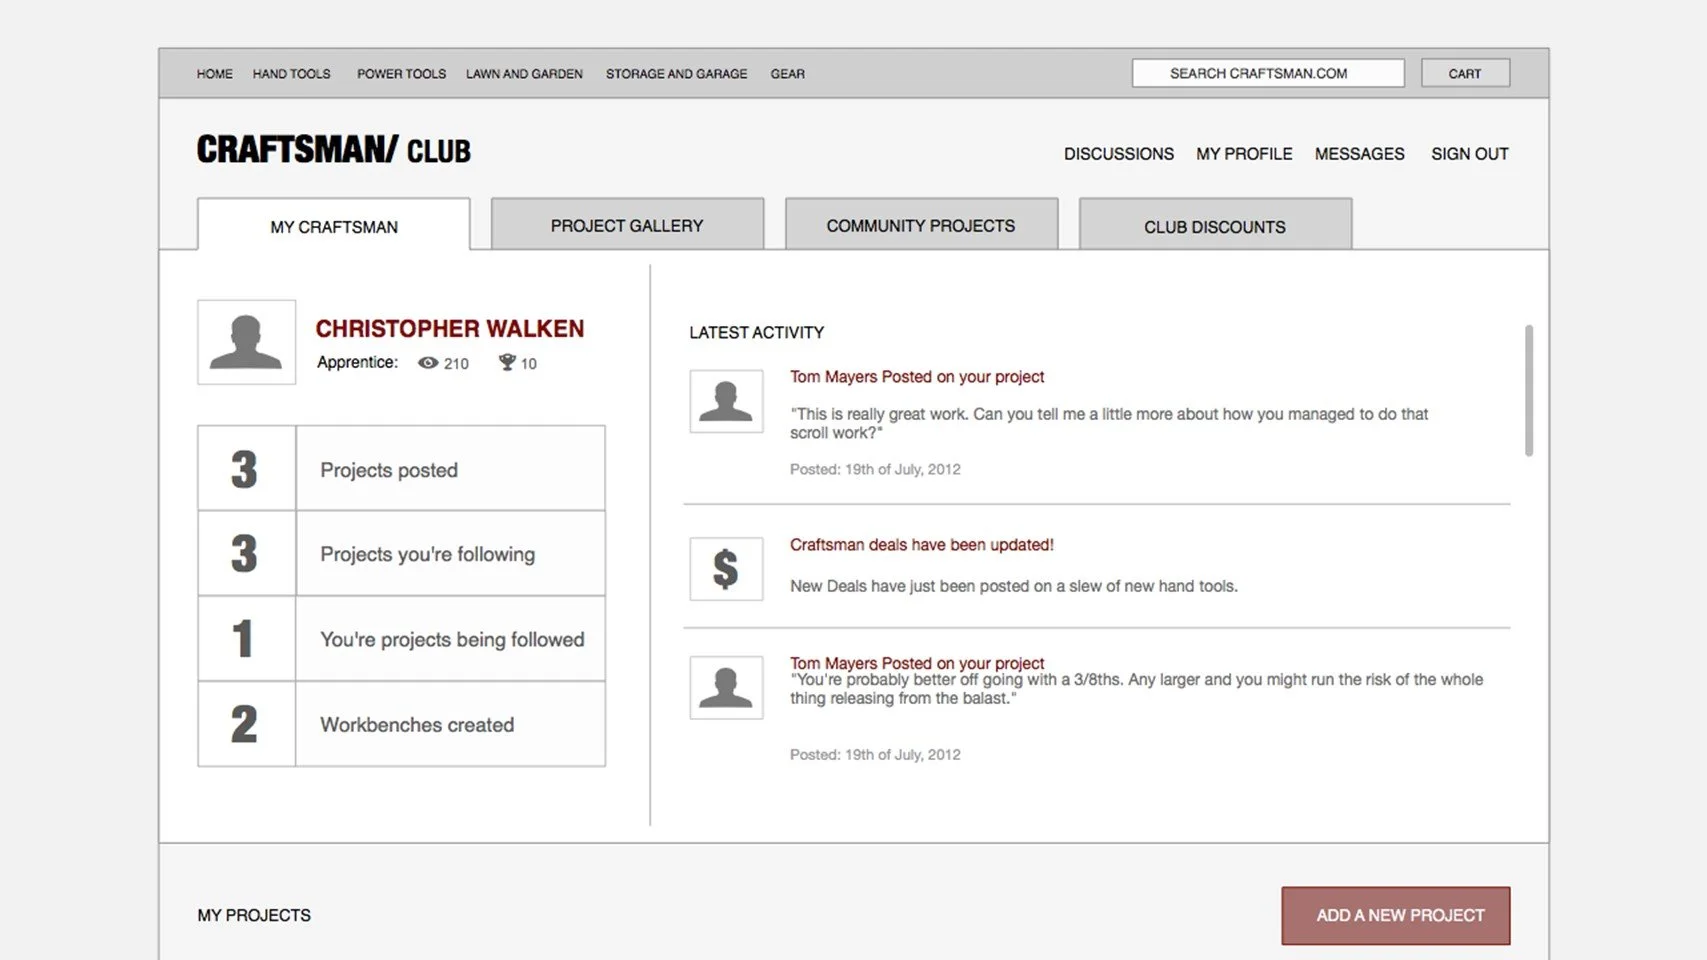The height and width of the screenshot is (960, 1707).
Task: Click the Apprentice: rank label
Action: click(x=357, y=362)
